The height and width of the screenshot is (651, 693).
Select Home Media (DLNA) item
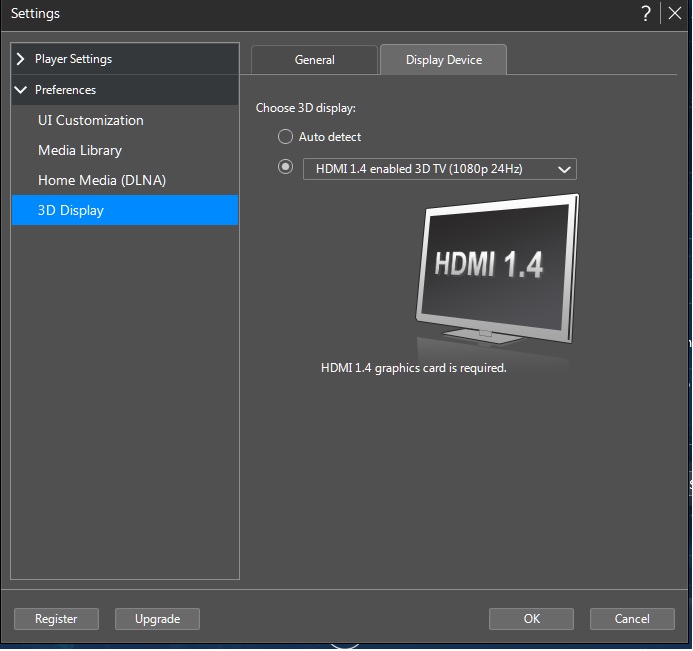click(125, 180)
